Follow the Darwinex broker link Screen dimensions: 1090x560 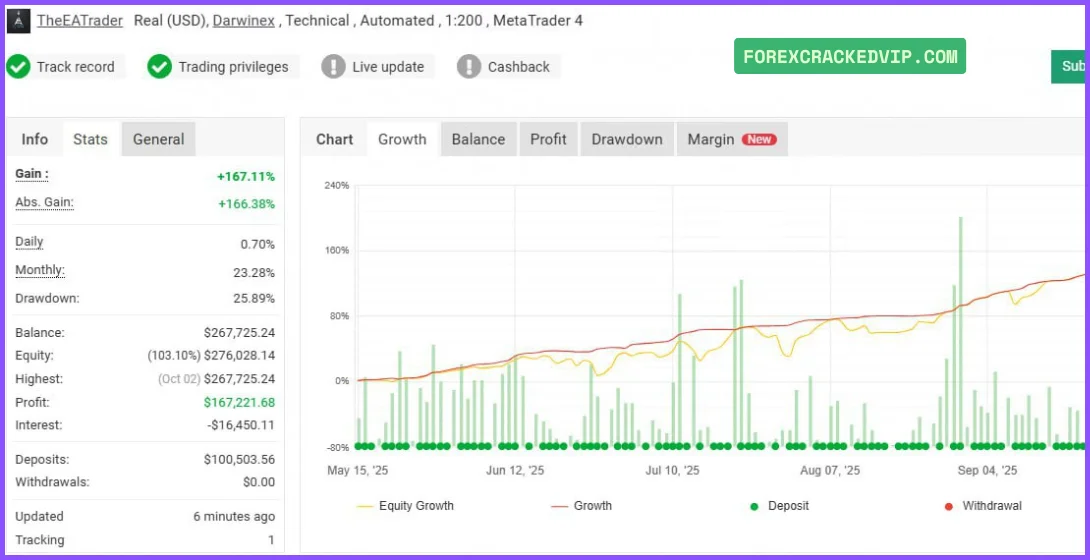245,20
